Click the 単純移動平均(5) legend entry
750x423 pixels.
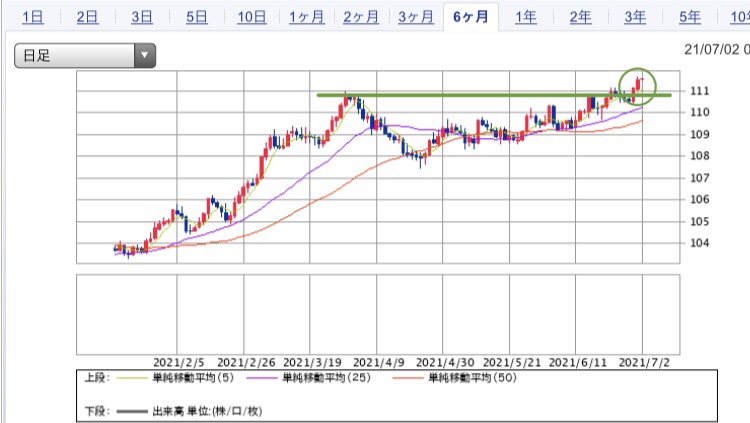[193, 378]
